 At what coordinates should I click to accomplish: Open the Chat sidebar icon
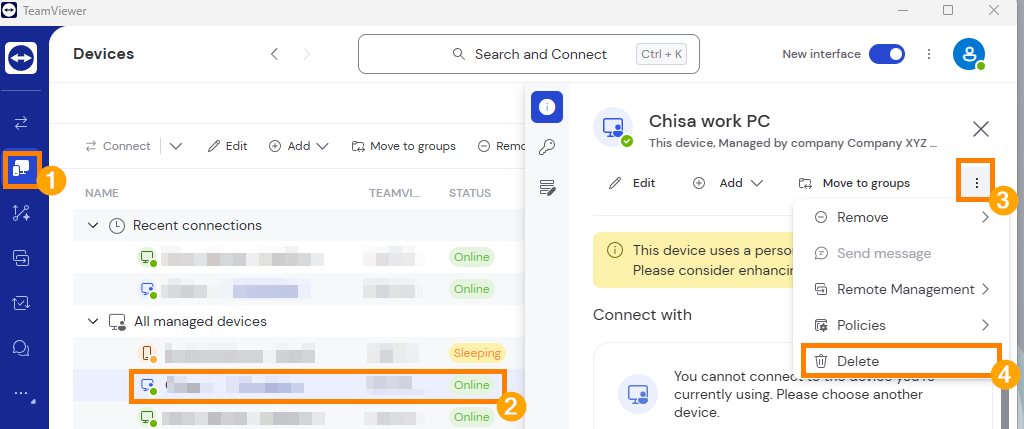[x=21, y=348]
